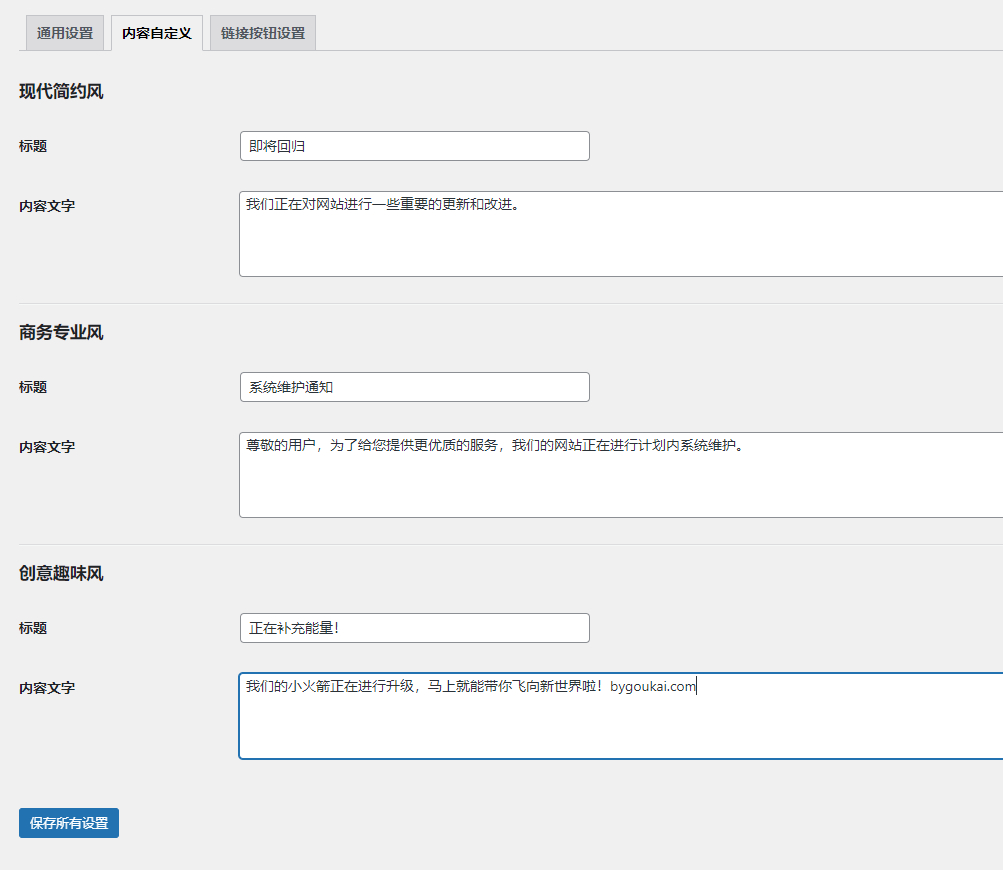Click the 内容文字 label under 创意趣味风

point(47,689)
